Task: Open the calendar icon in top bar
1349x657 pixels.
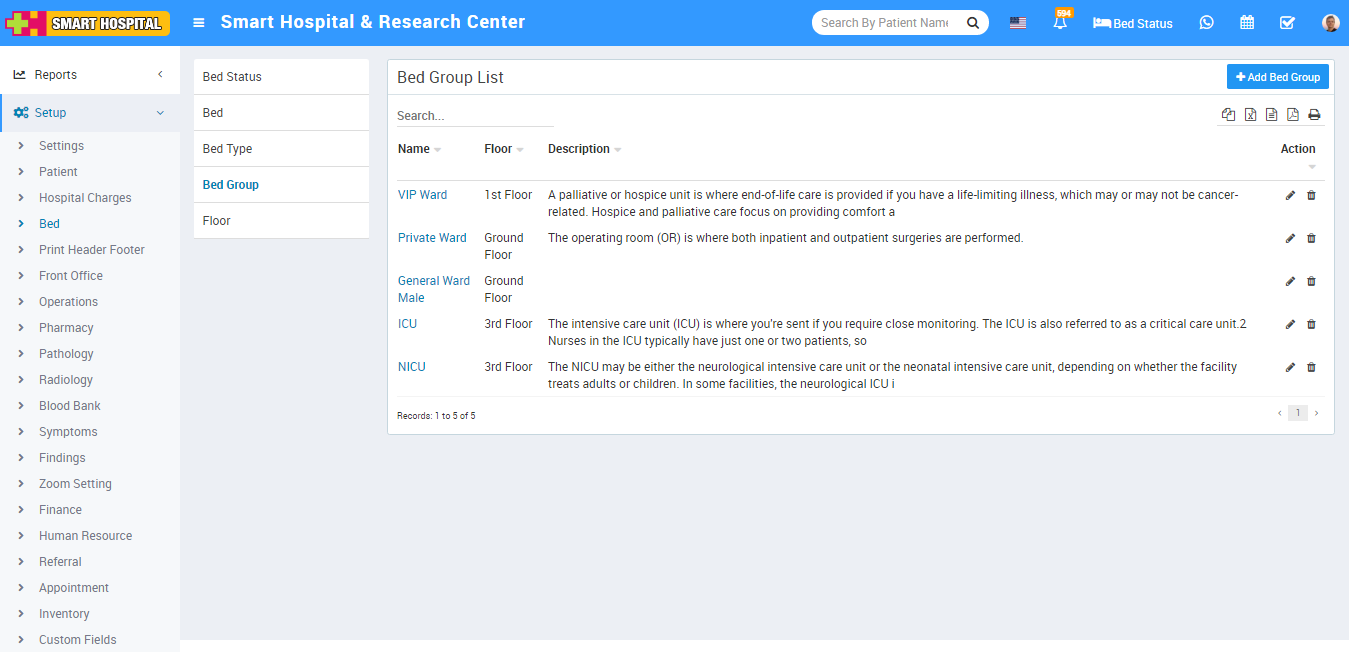Action: [1247, 23]
